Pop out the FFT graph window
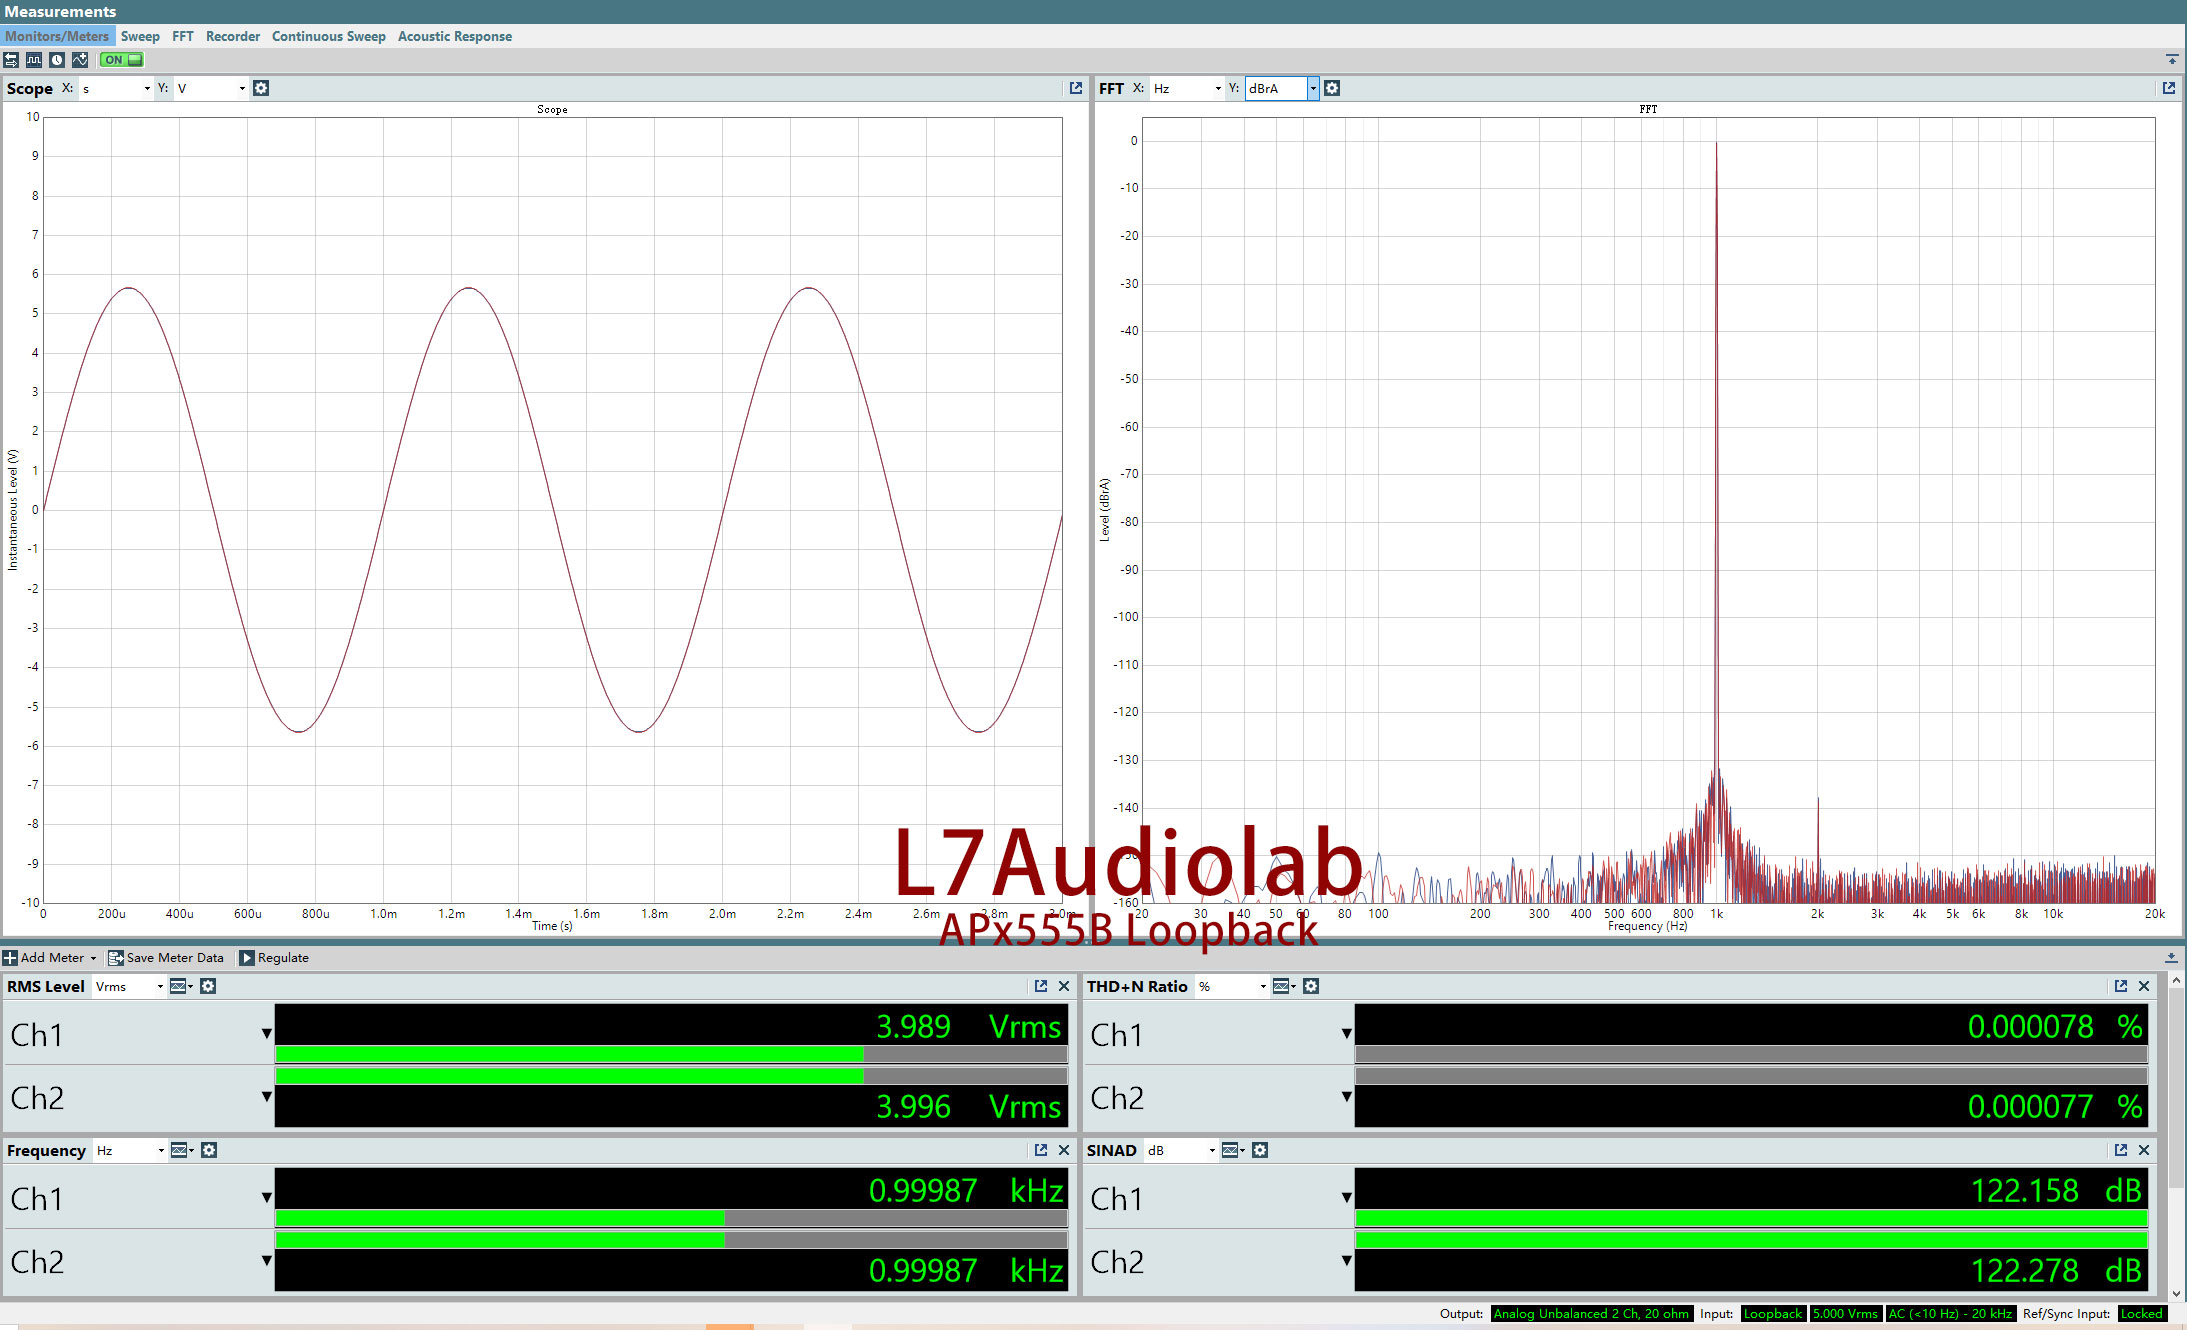 [2169, 88]
